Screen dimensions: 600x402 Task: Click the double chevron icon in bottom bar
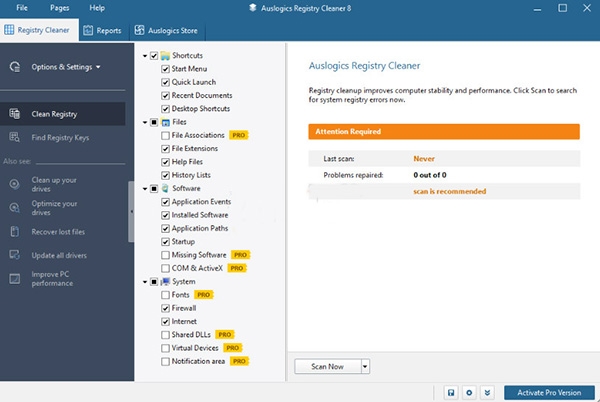tap(487, 392)
